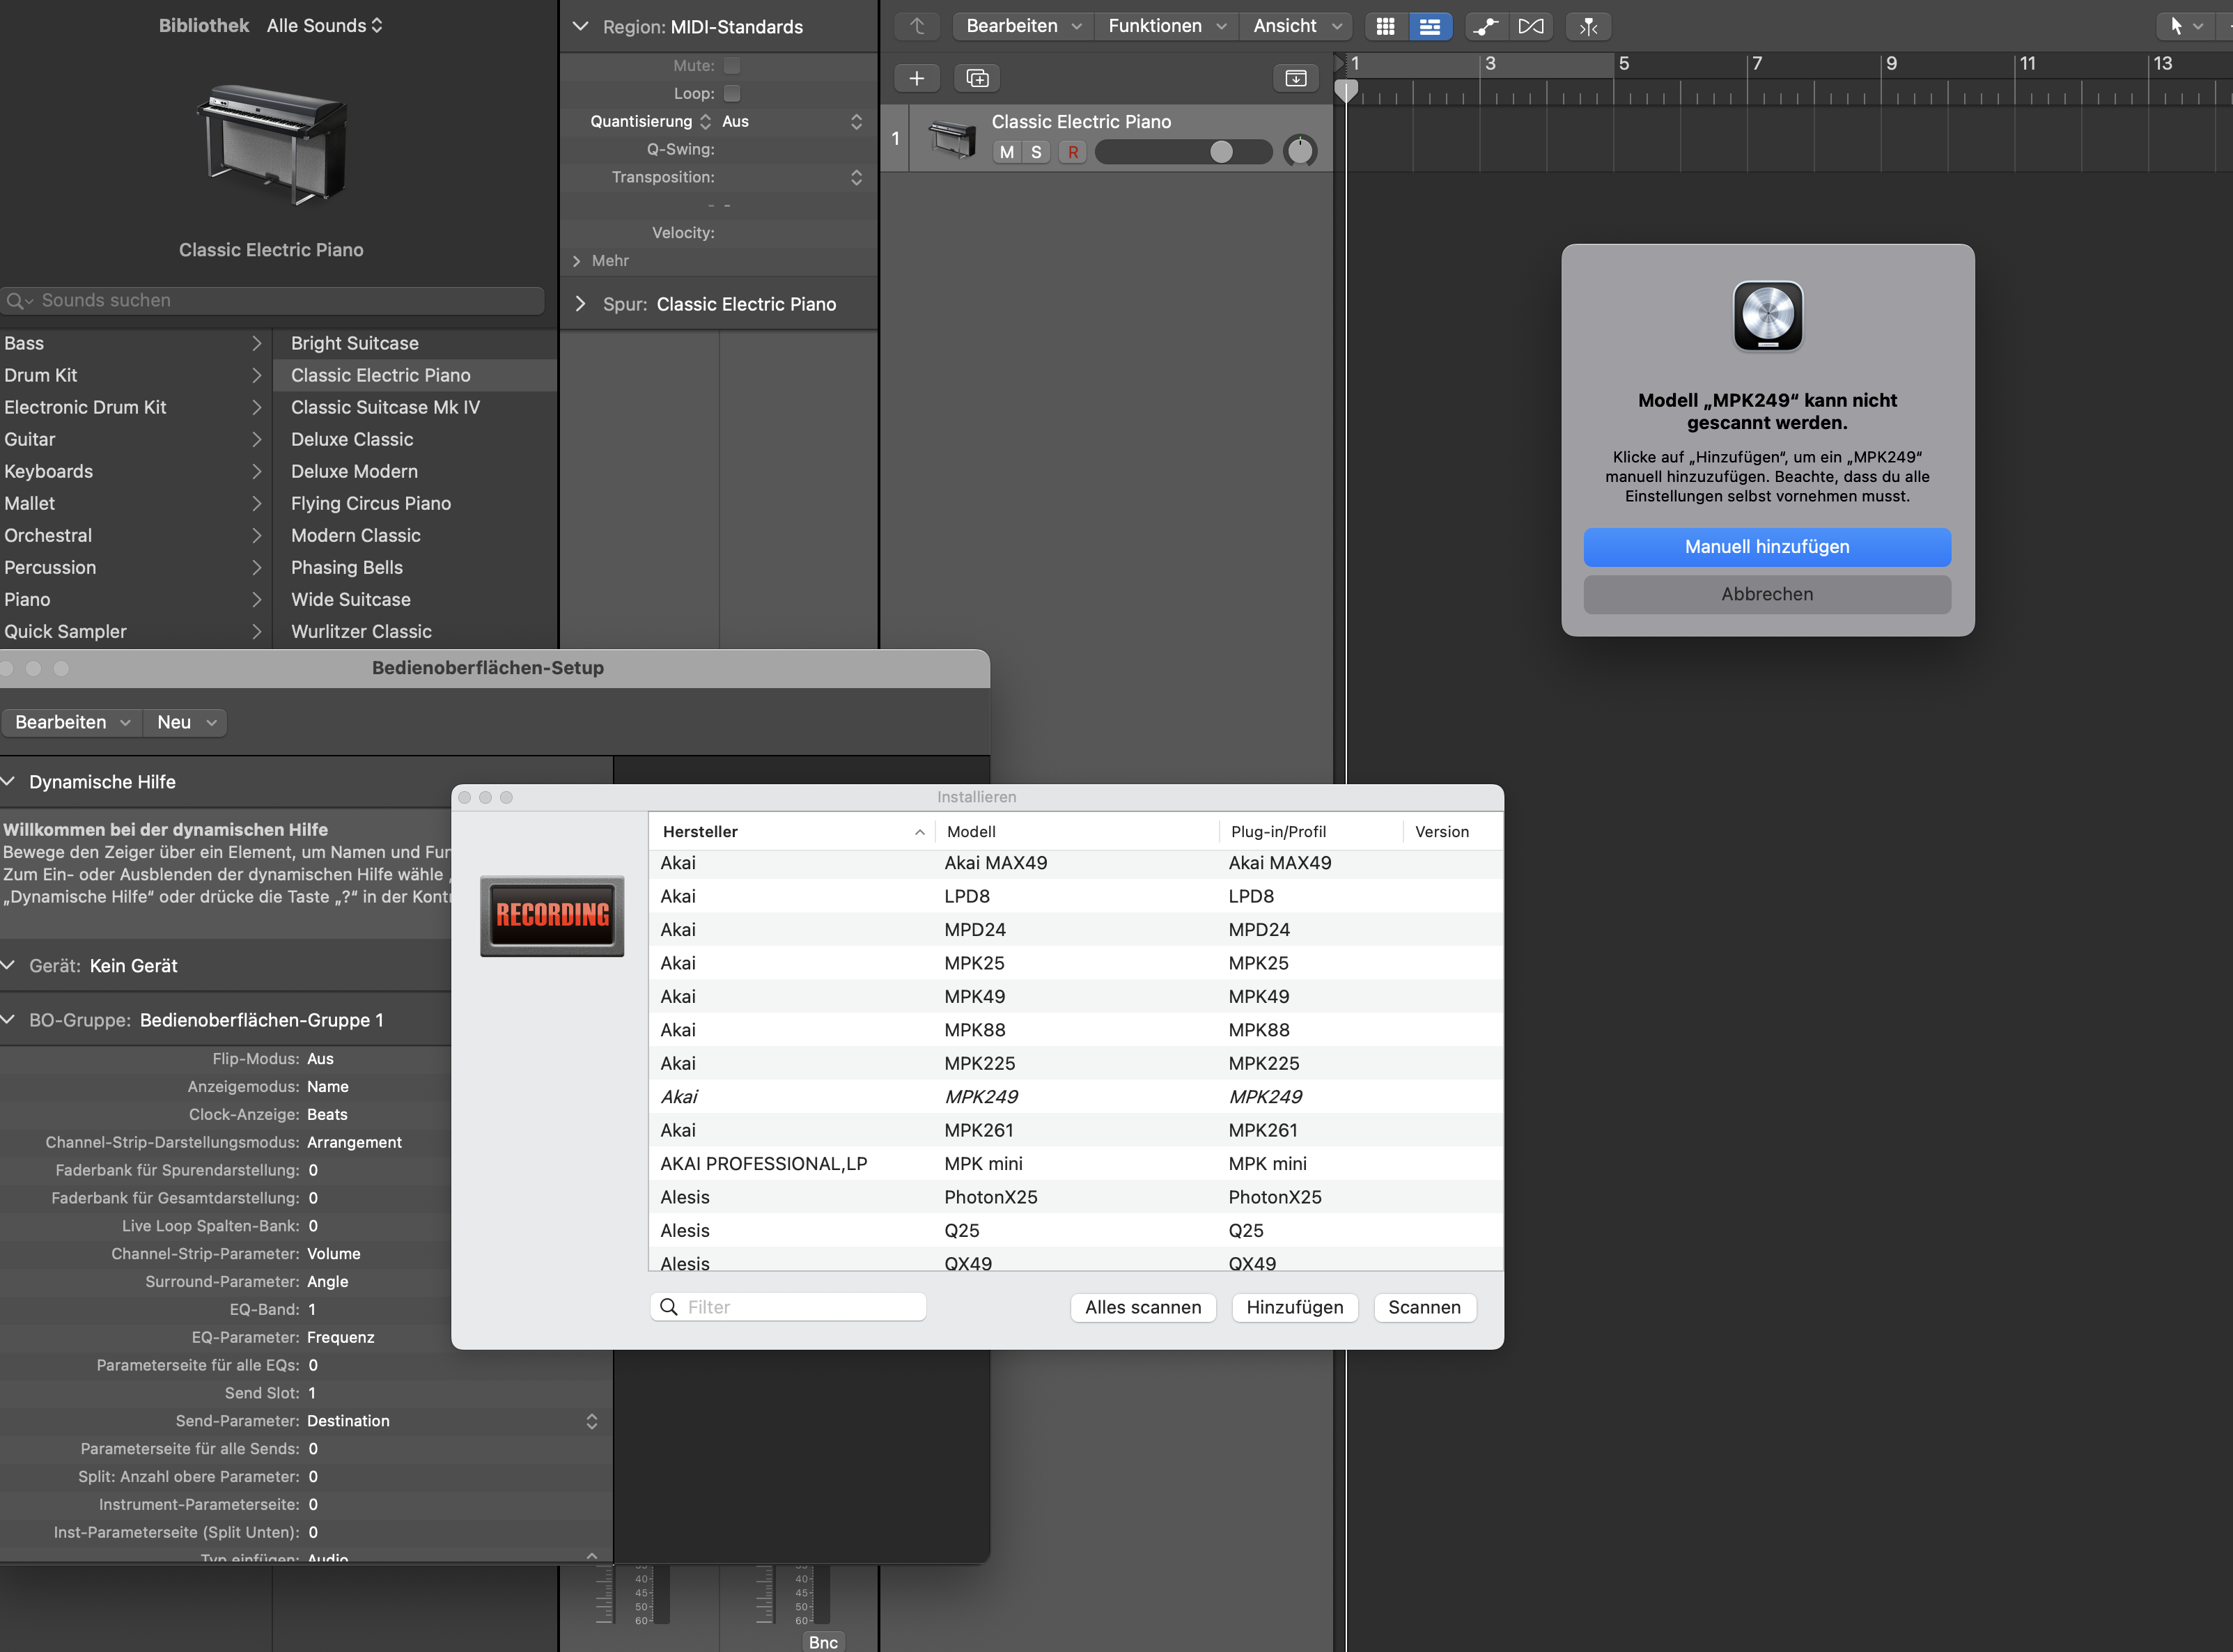
Task: Toggle solo on Classic Electric Piano track
Action: [1036, 152]
